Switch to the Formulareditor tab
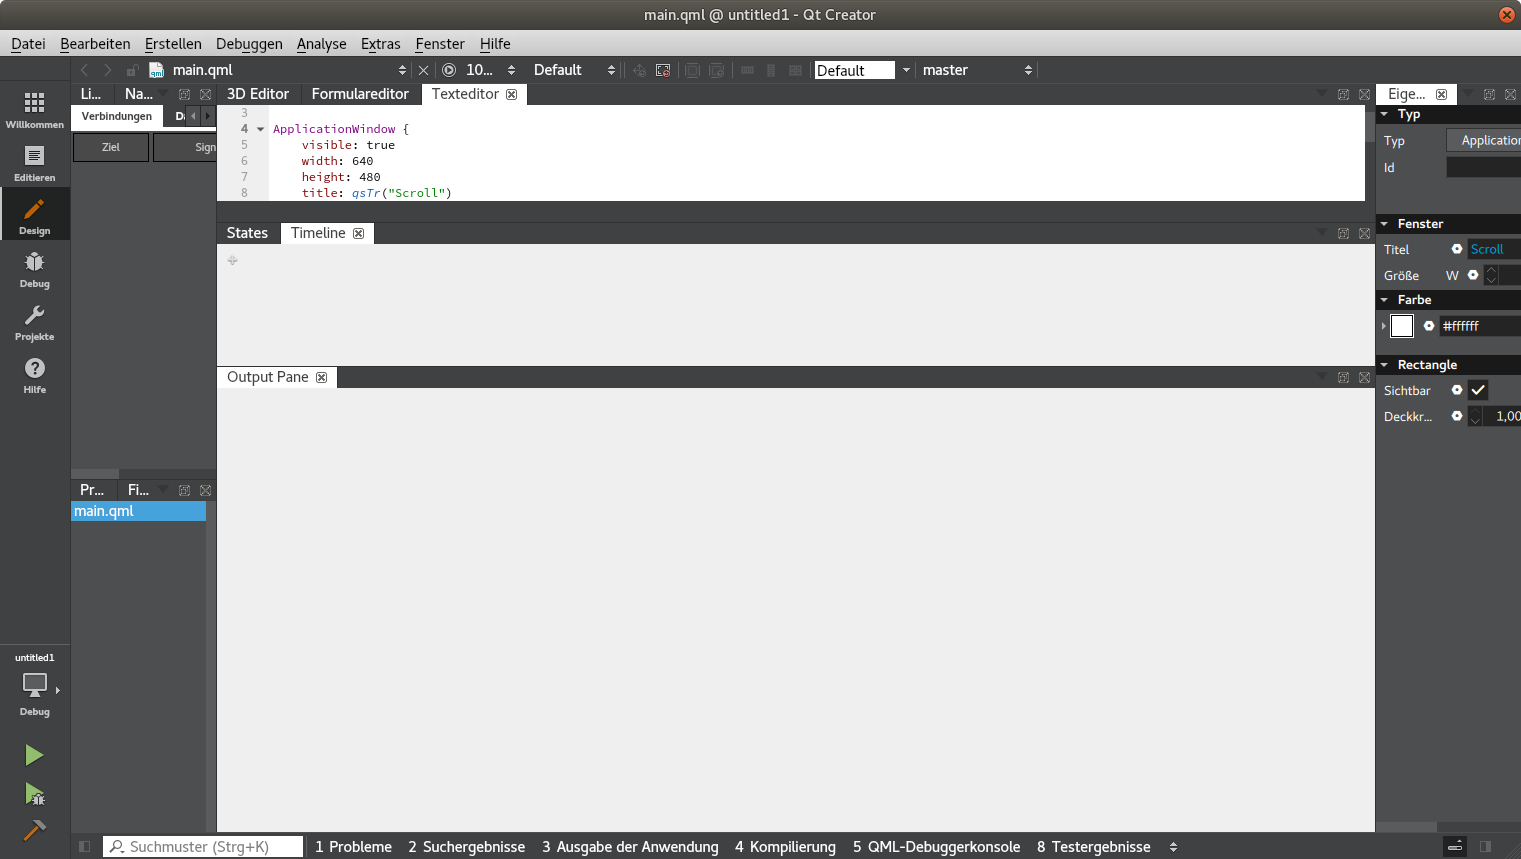Viewport: 1521px width, 859px height. coord(360,94)
